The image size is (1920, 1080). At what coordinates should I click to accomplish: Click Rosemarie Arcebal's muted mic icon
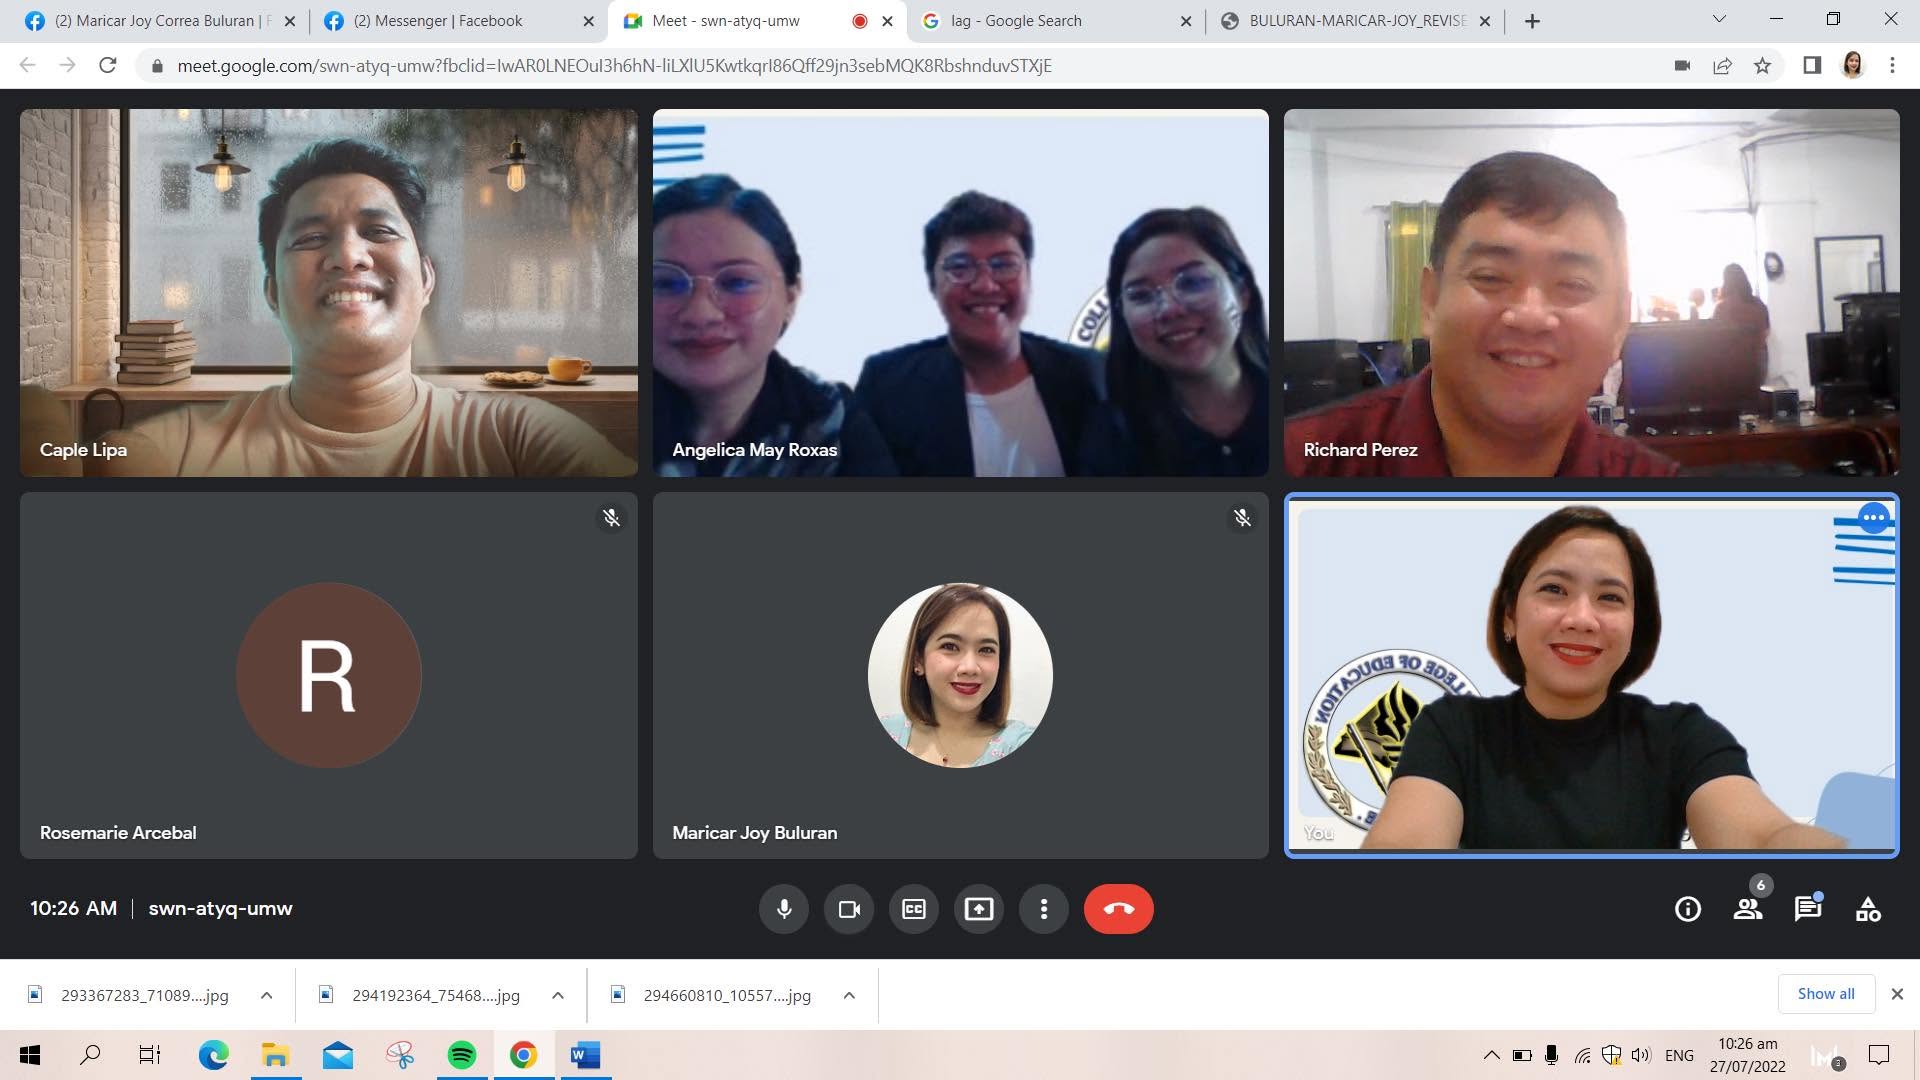click(x=611, y=518)
